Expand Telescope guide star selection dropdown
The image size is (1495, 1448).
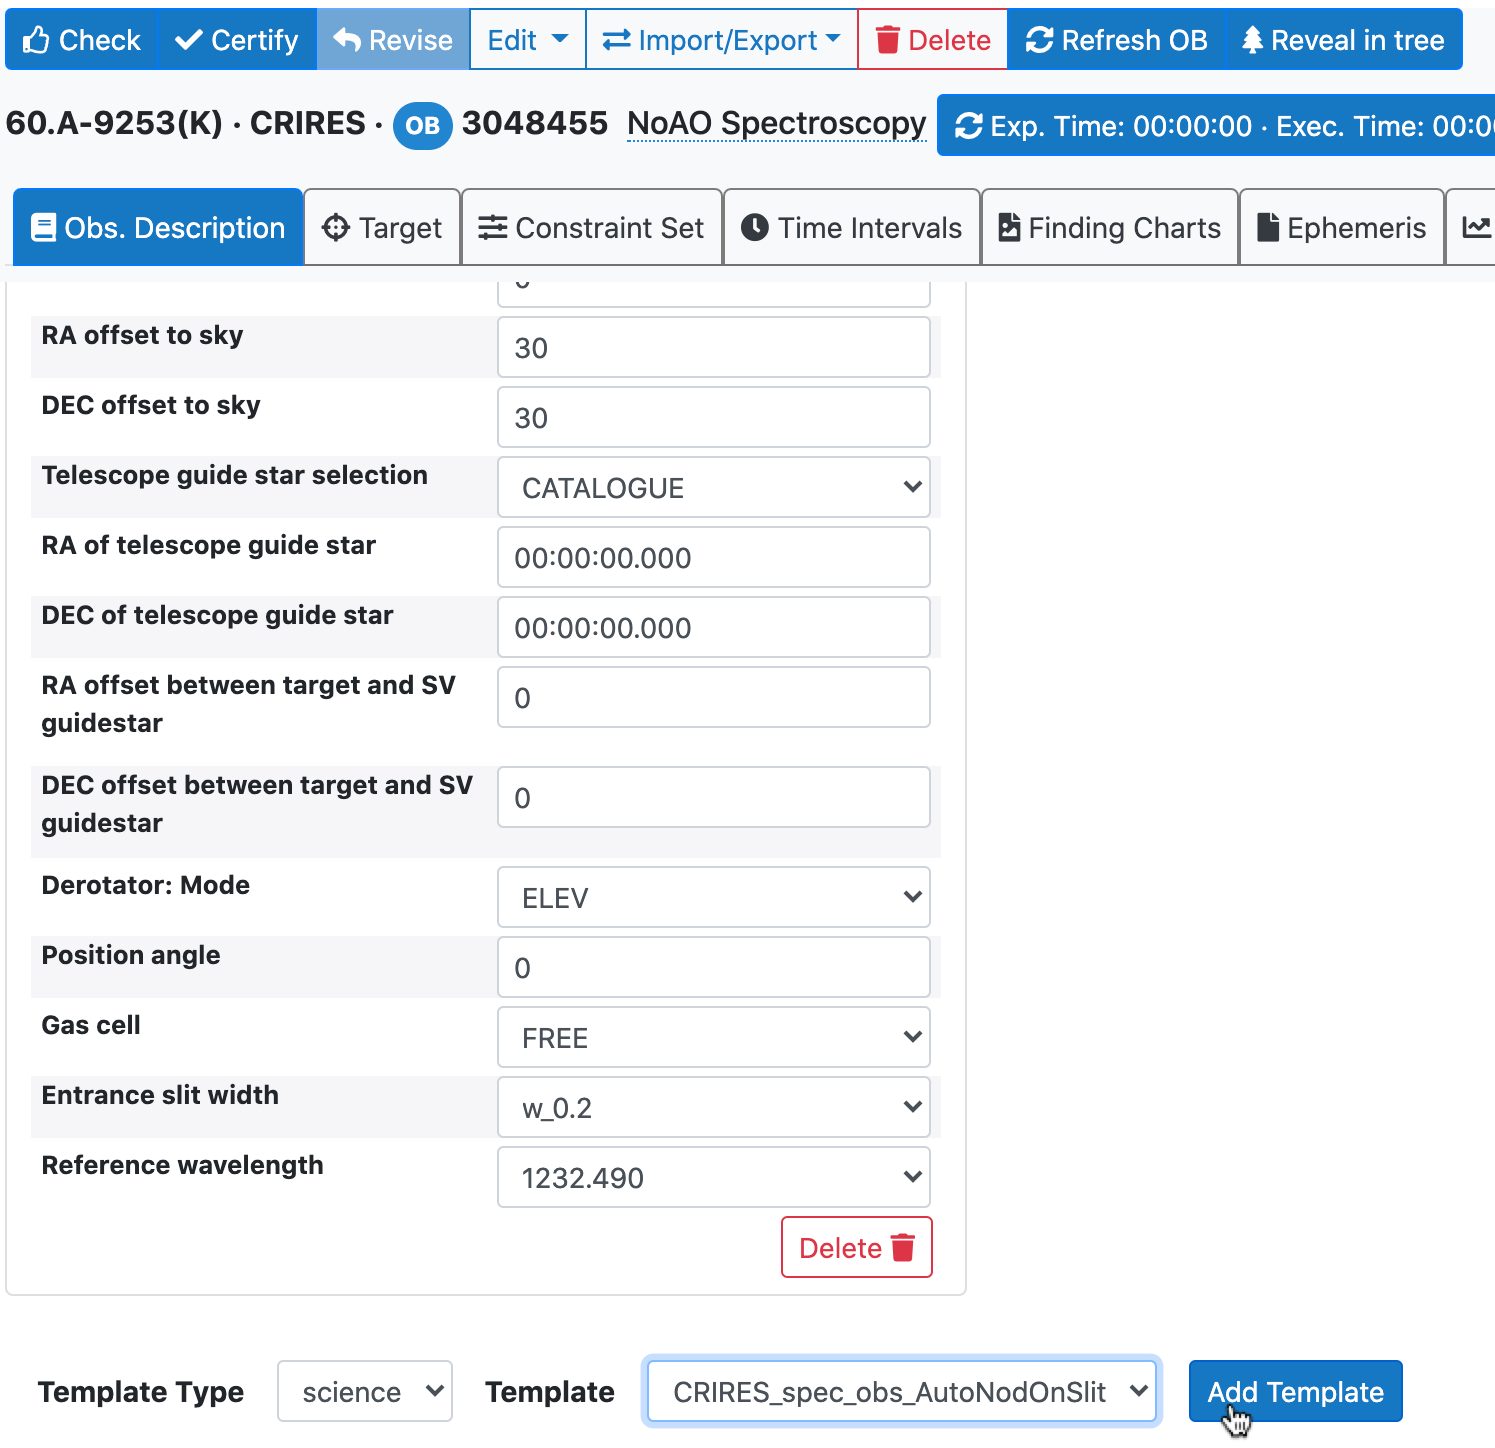coord(713,488)
